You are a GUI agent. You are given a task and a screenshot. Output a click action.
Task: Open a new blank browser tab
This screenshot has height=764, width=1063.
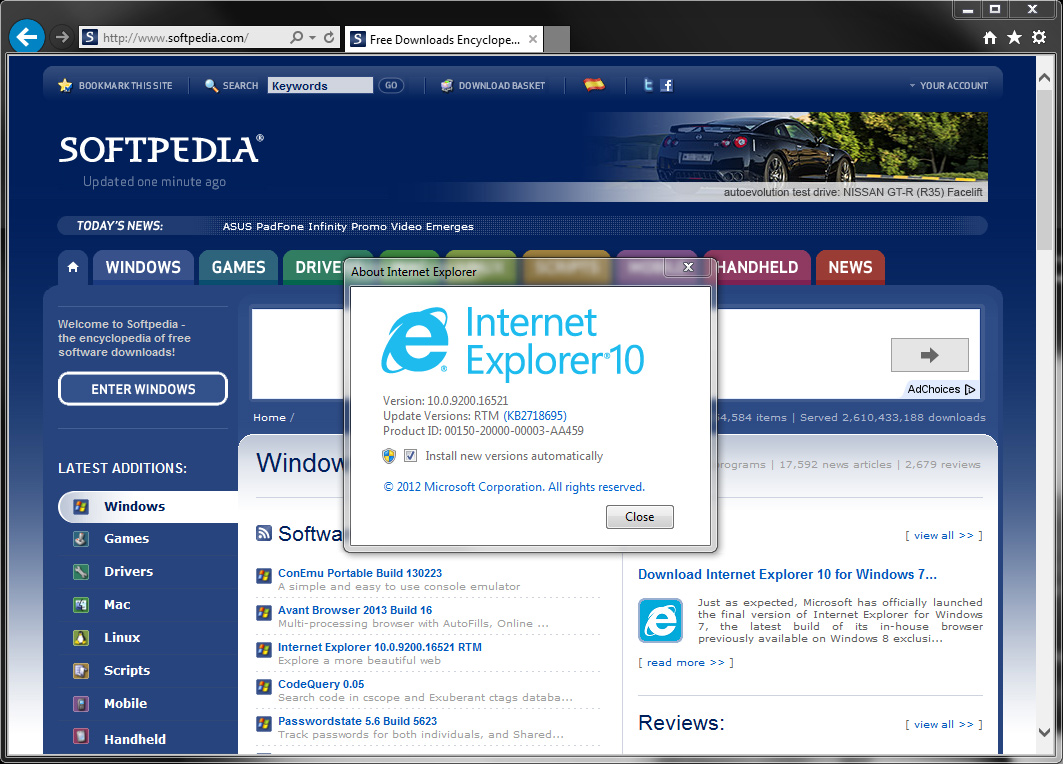(x=557, y=39)
